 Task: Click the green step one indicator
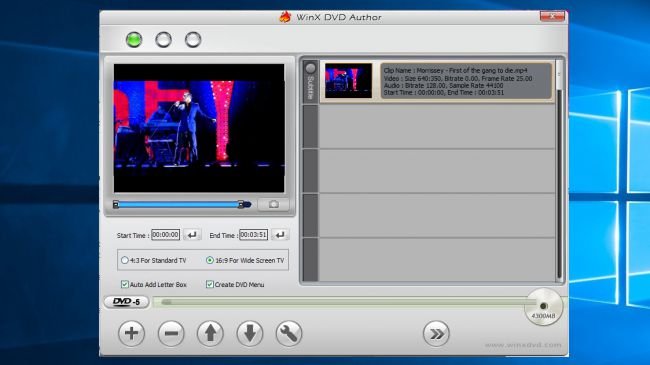point(134,40)
